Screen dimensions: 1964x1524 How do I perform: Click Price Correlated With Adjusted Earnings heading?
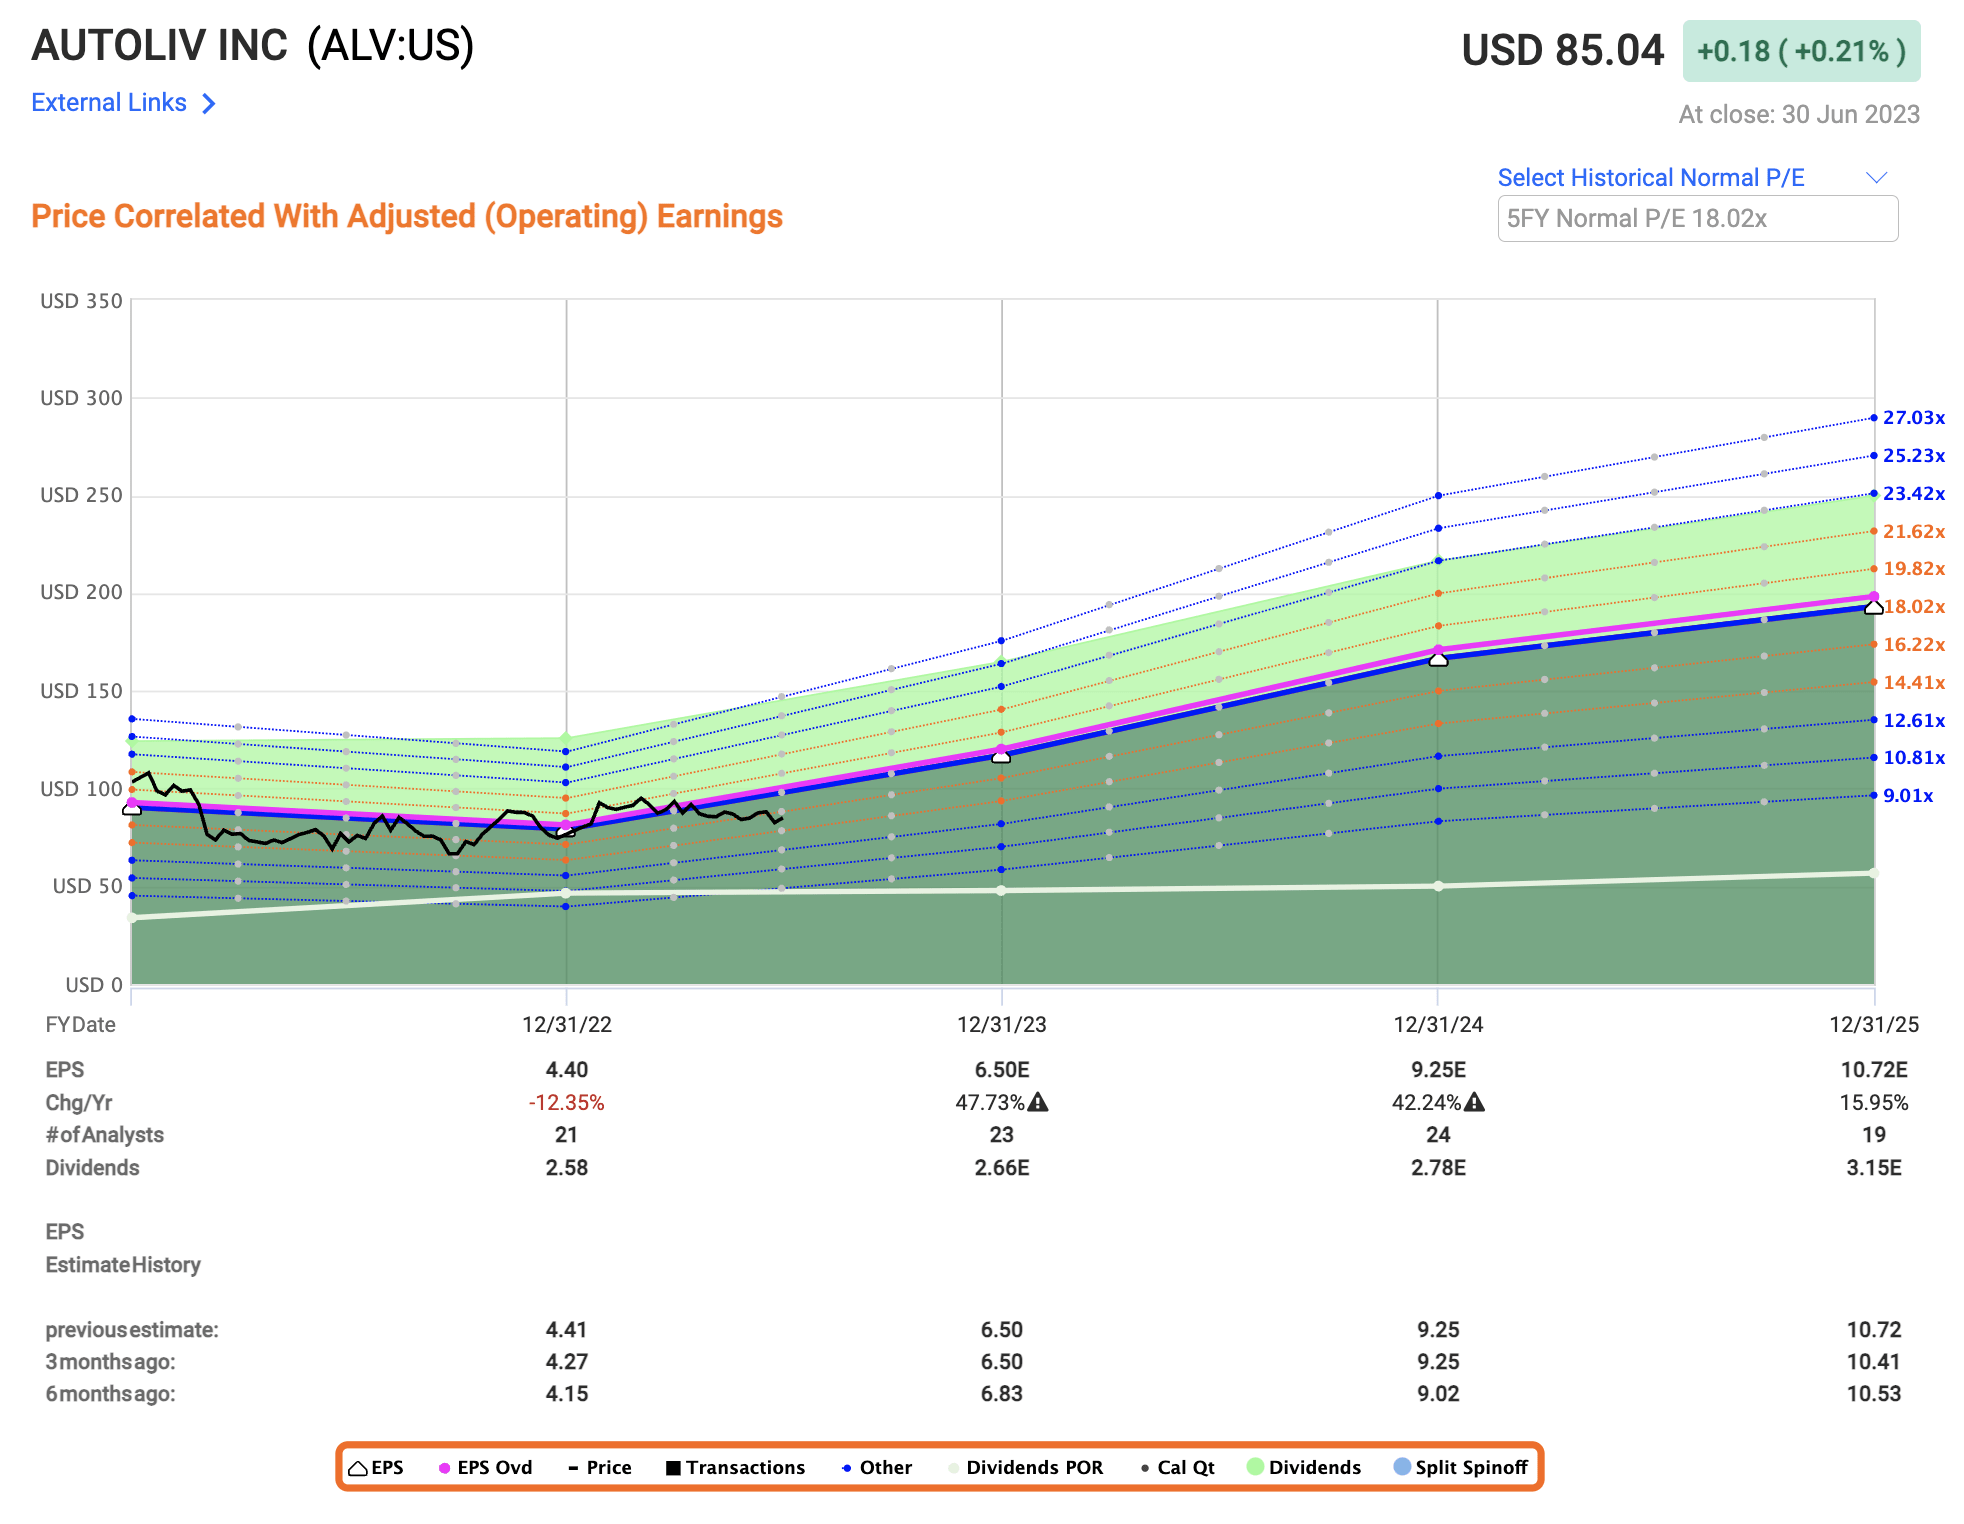pos(407,217)
